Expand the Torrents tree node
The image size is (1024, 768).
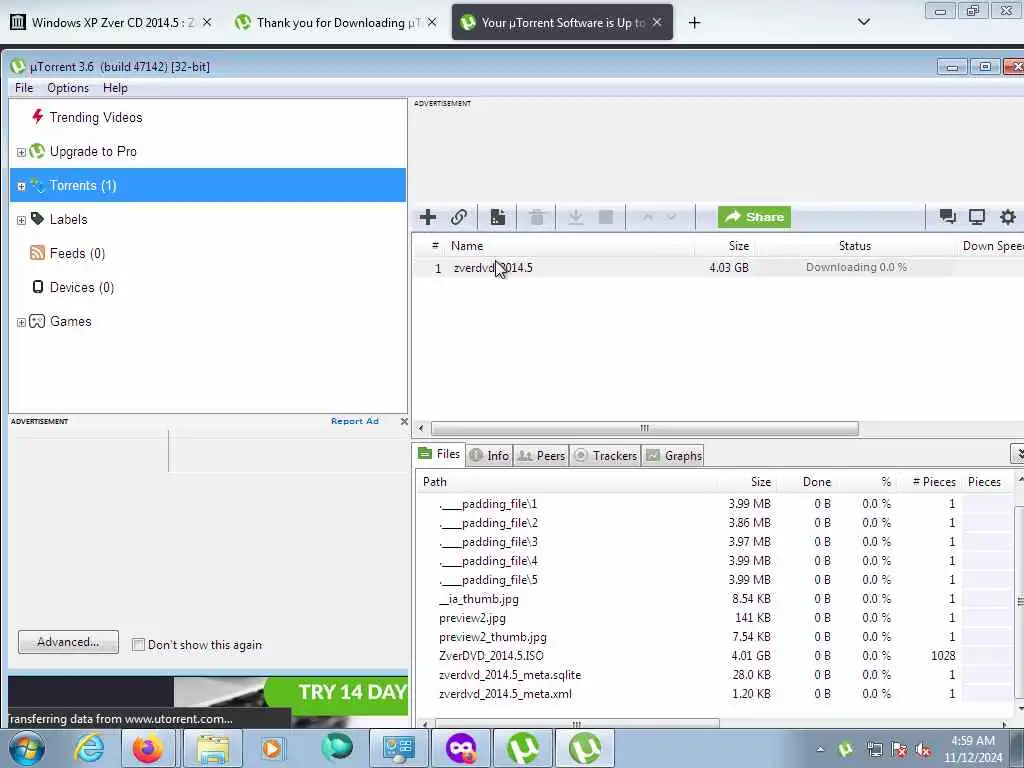[21, 186]
